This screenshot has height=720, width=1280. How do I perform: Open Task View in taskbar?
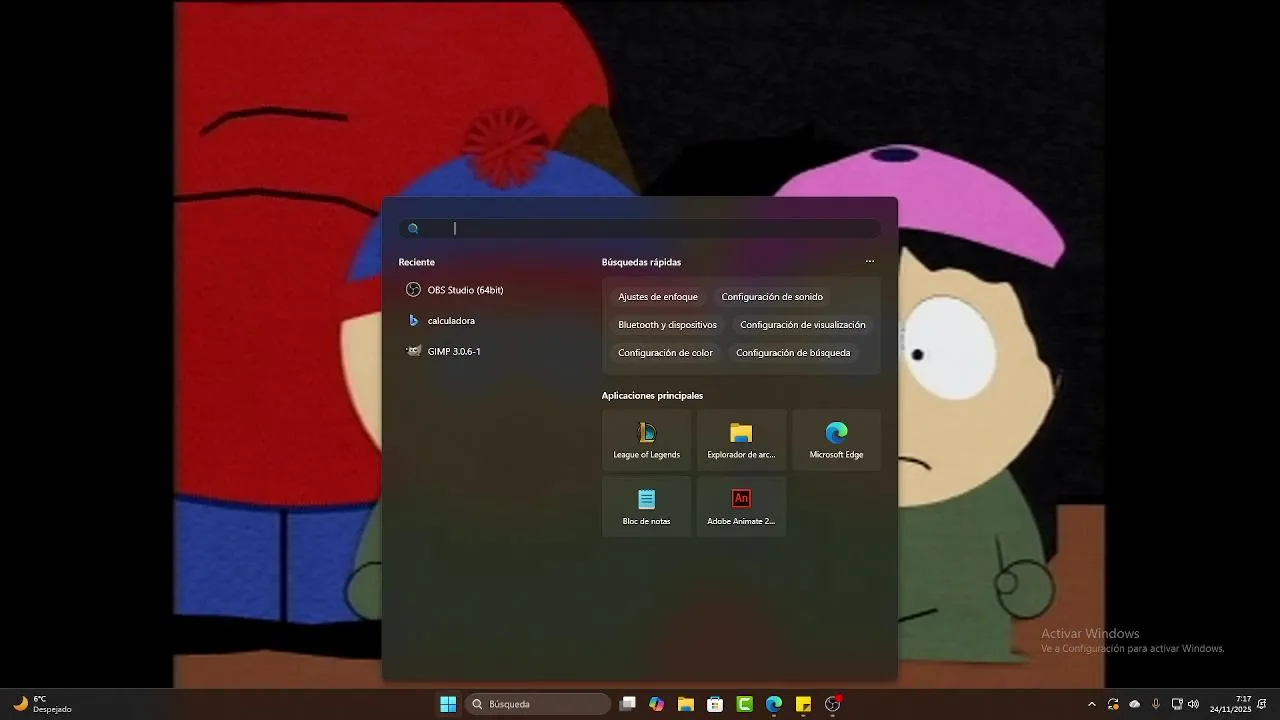(x=628, y=704)
